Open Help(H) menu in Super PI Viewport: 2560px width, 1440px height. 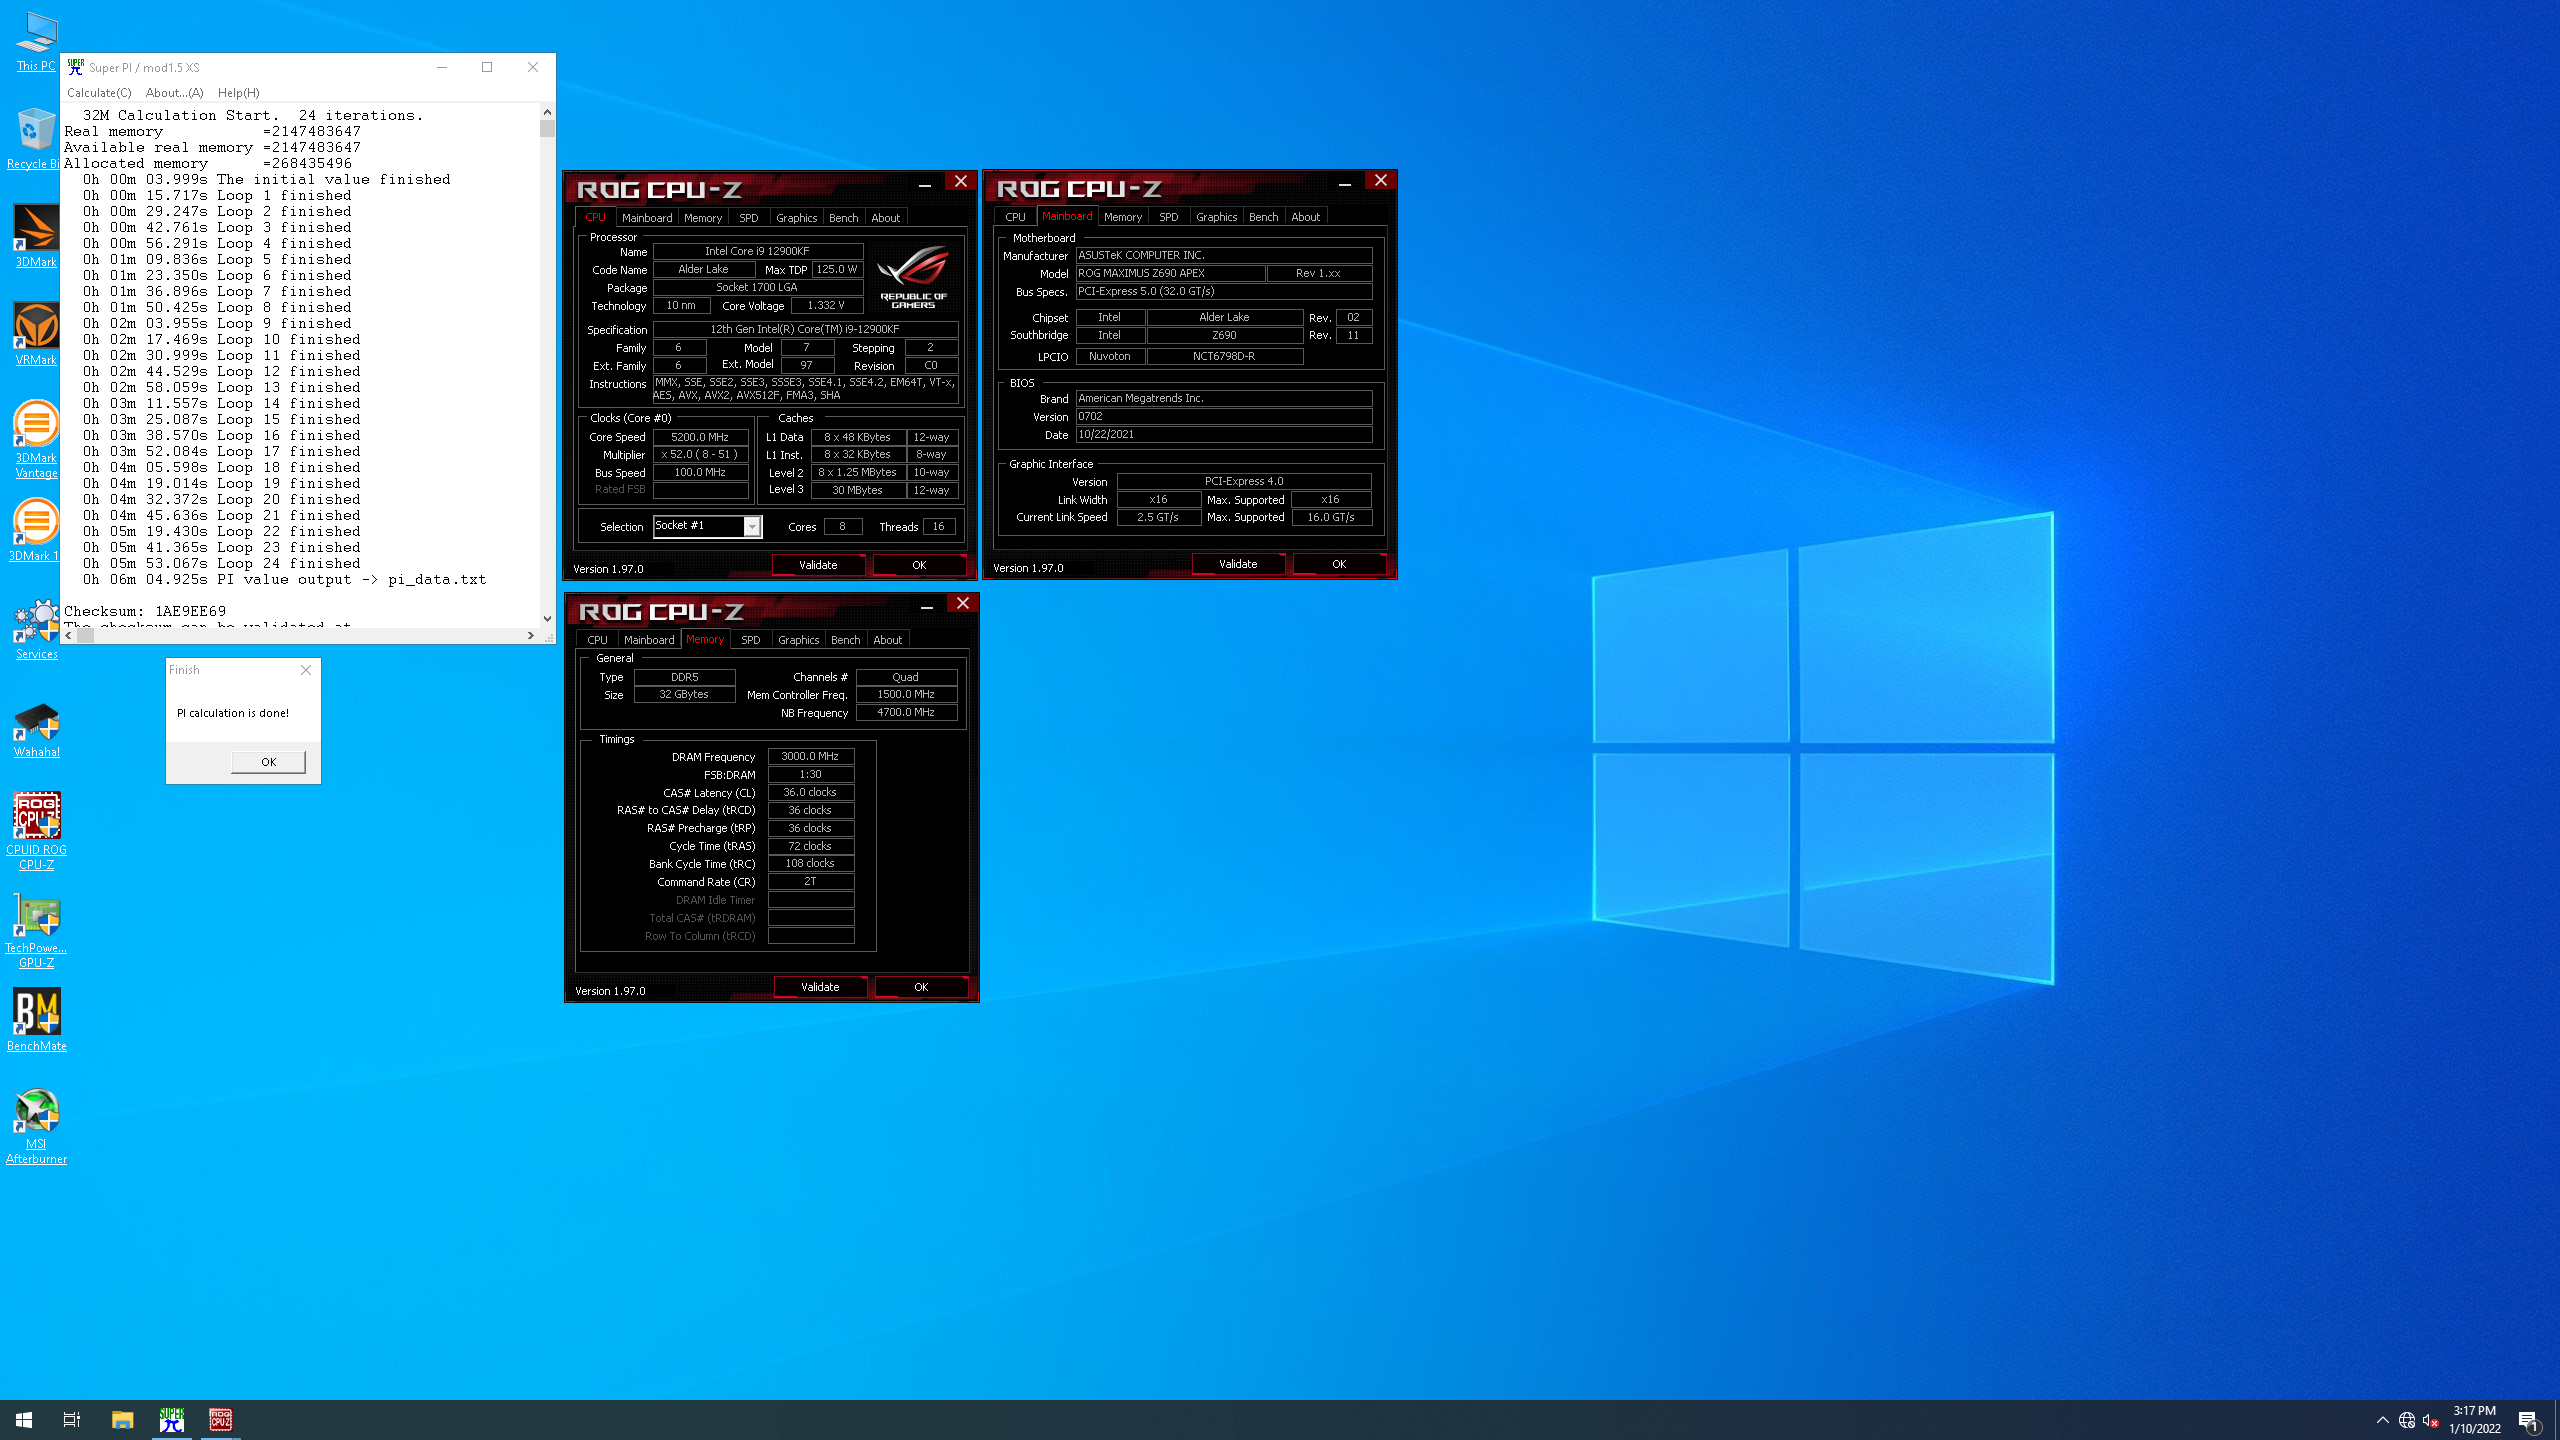click(238, 93)
